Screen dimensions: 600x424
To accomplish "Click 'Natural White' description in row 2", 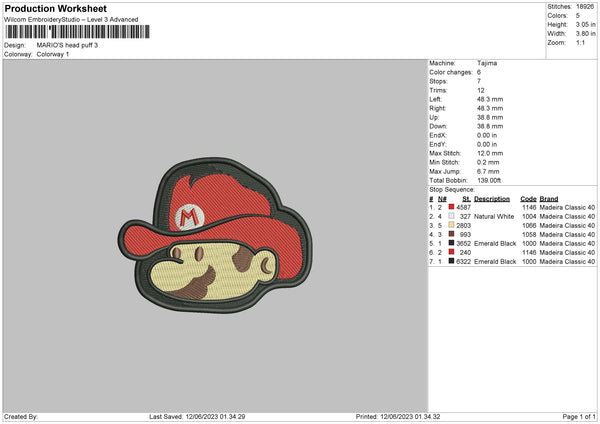I will click(494, 216).
